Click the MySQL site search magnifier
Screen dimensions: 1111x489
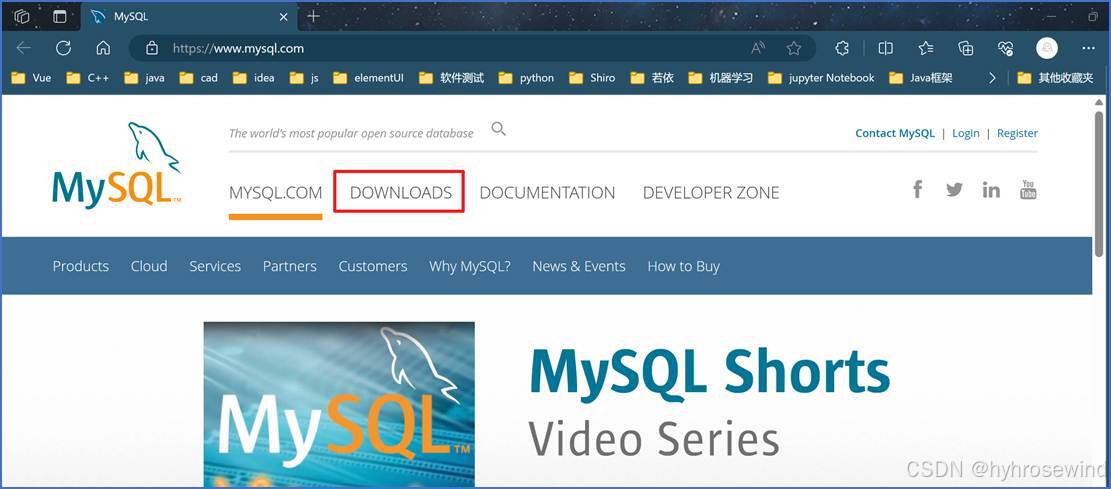pos(499,129)
